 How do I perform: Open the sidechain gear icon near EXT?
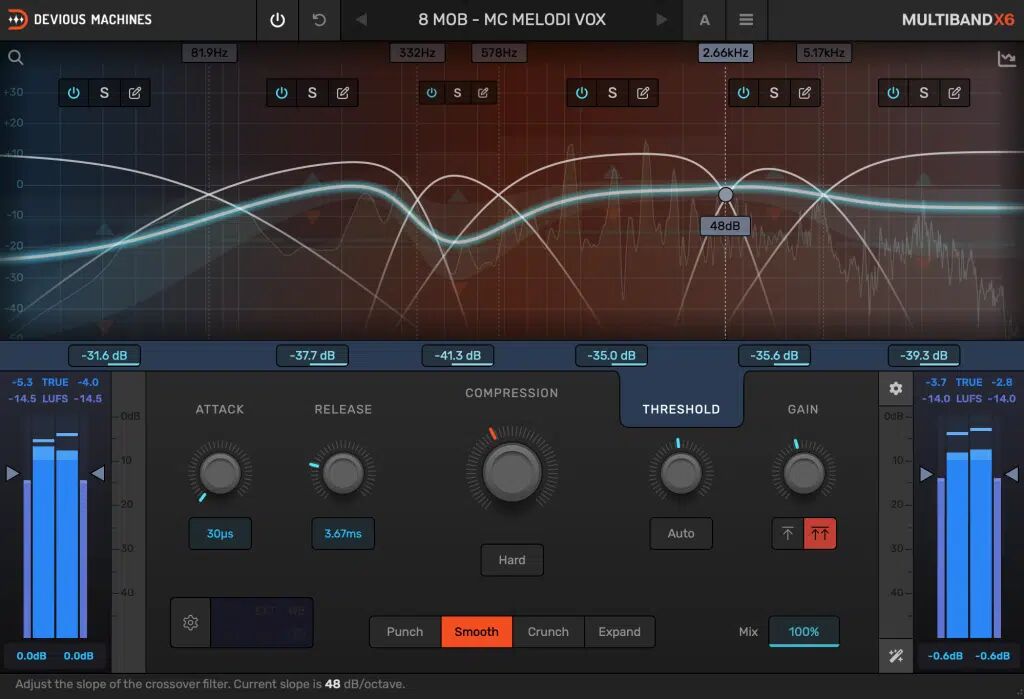point(189,622)
